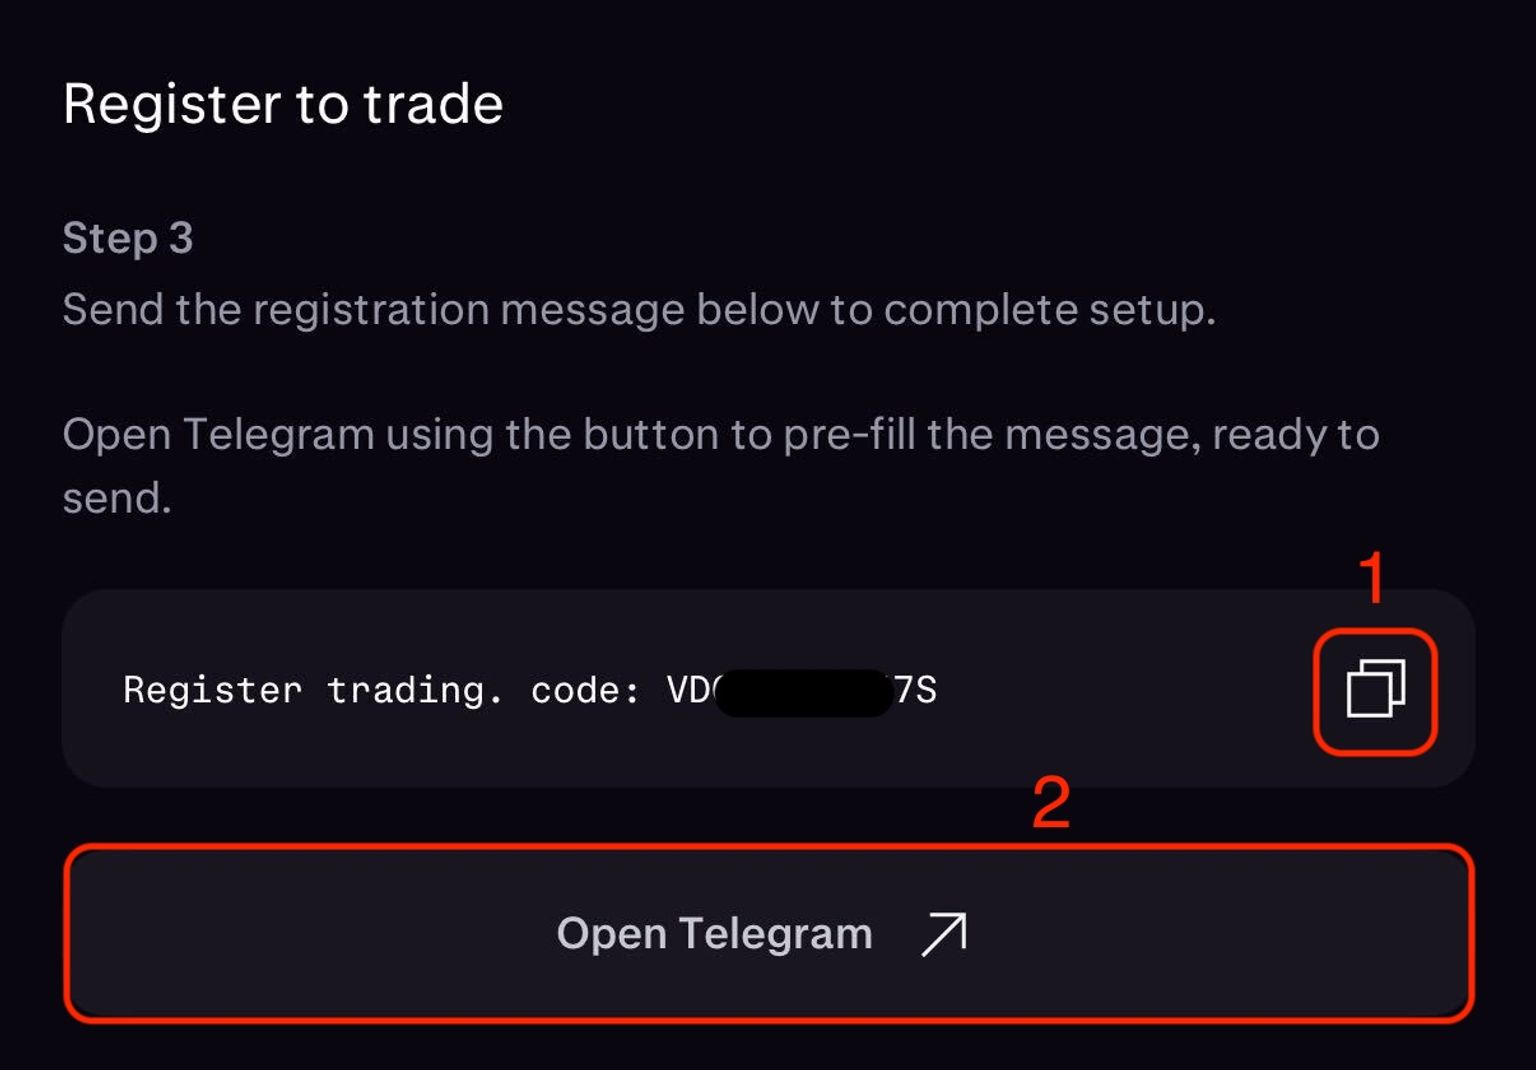Copy the registration message to clipboard
This screenshot has width=1536, height=1070.
(x=1375, y=689)
